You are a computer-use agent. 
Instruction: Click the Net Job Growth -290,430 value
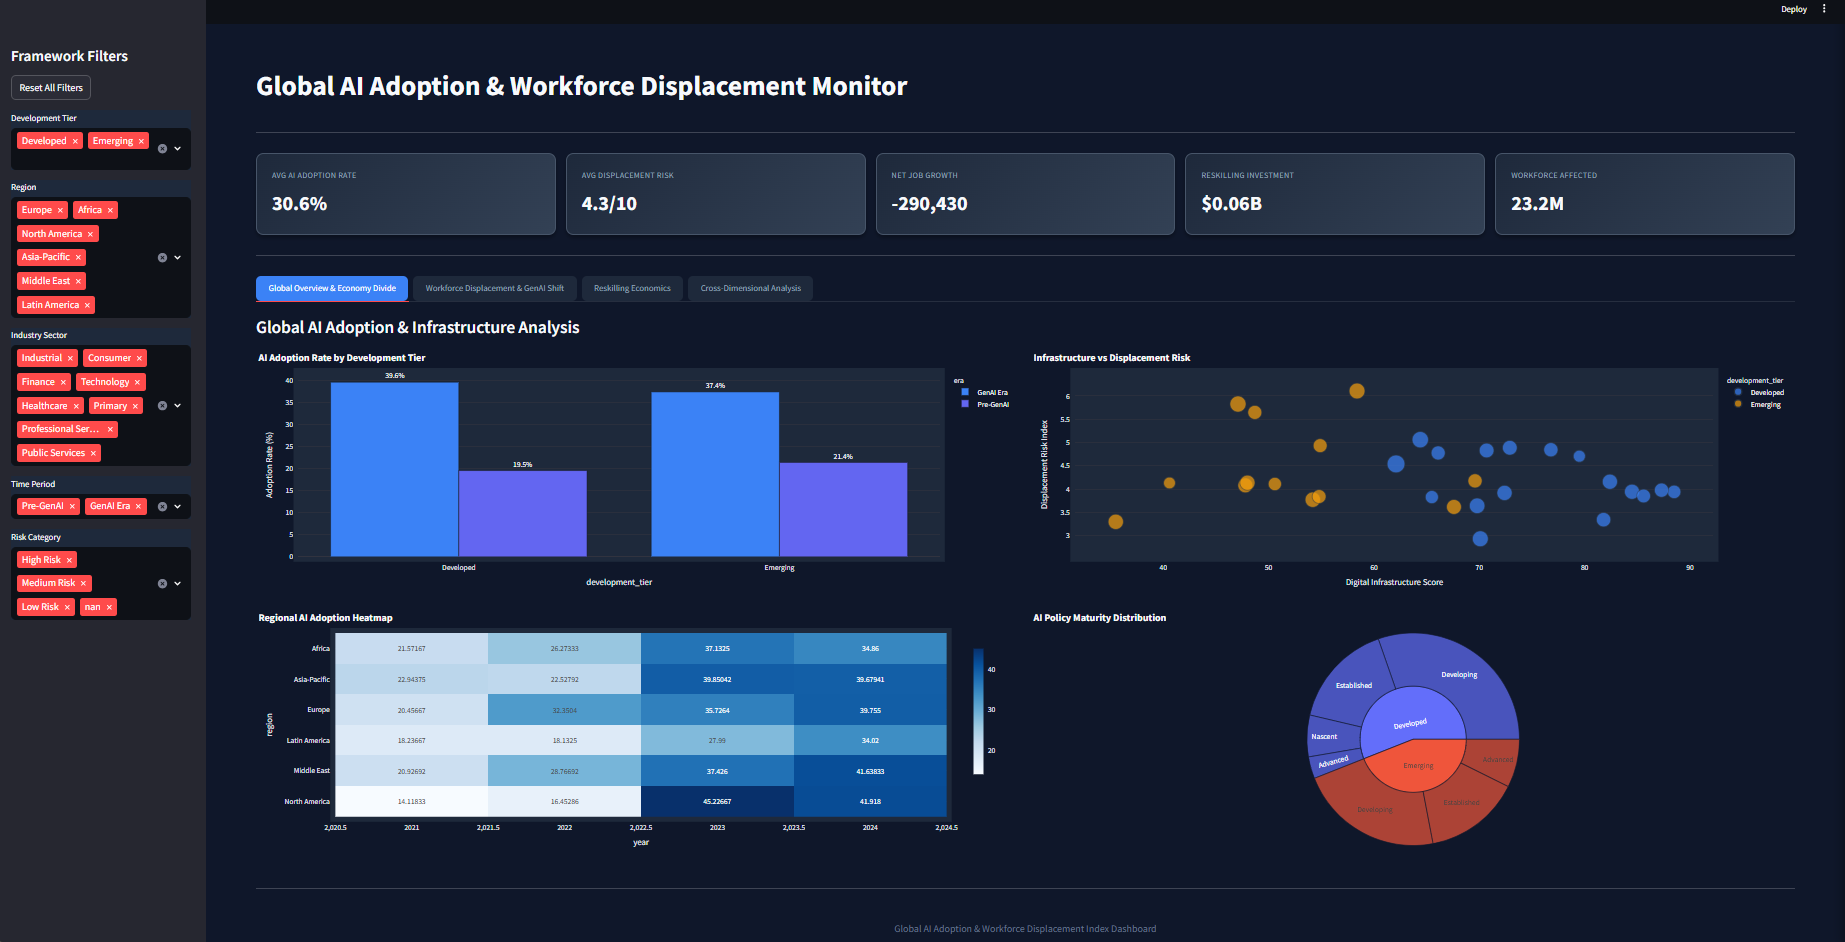point(929,204)
